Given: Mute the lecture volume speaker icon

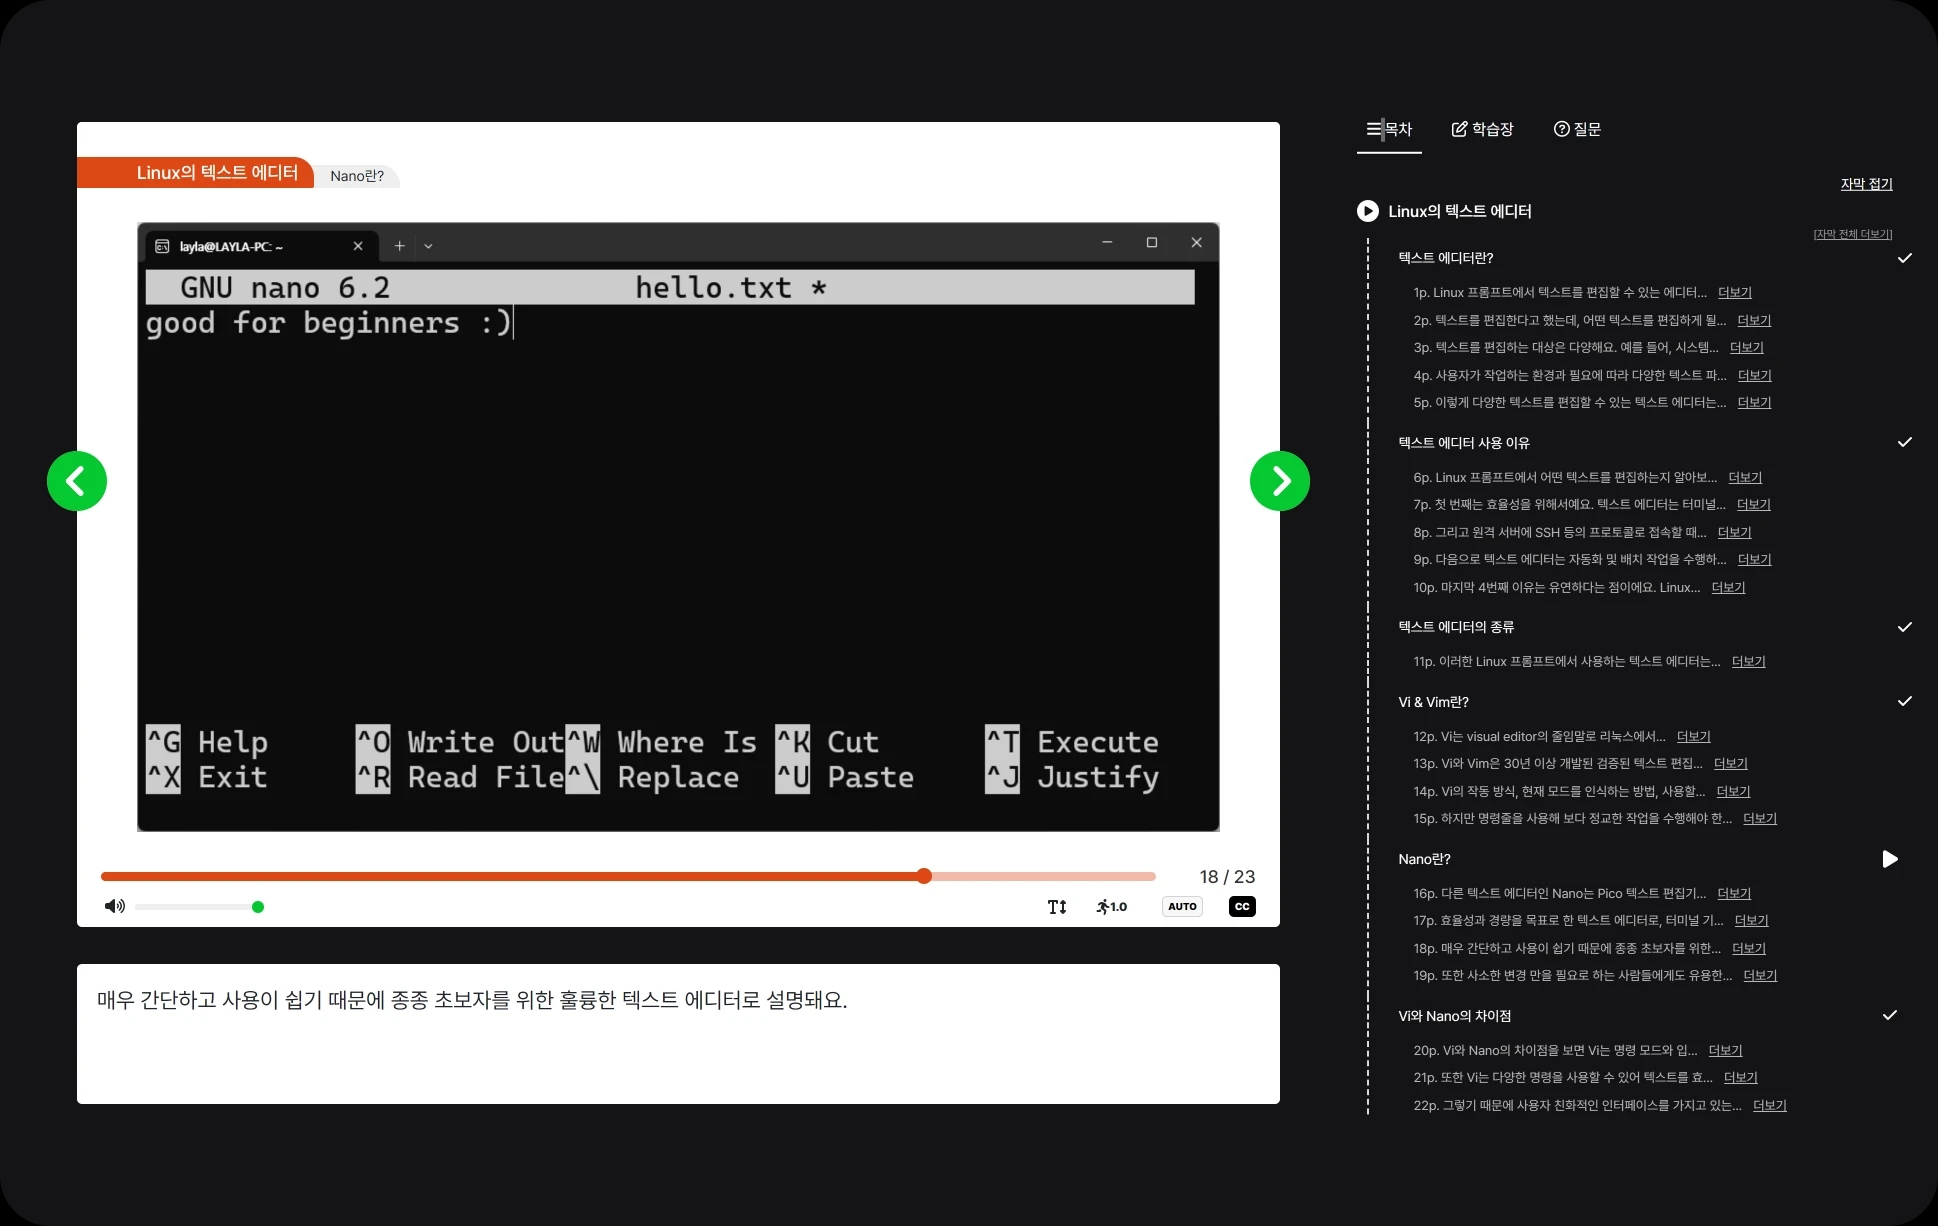Looking at the screenshot, I should 114,906.
